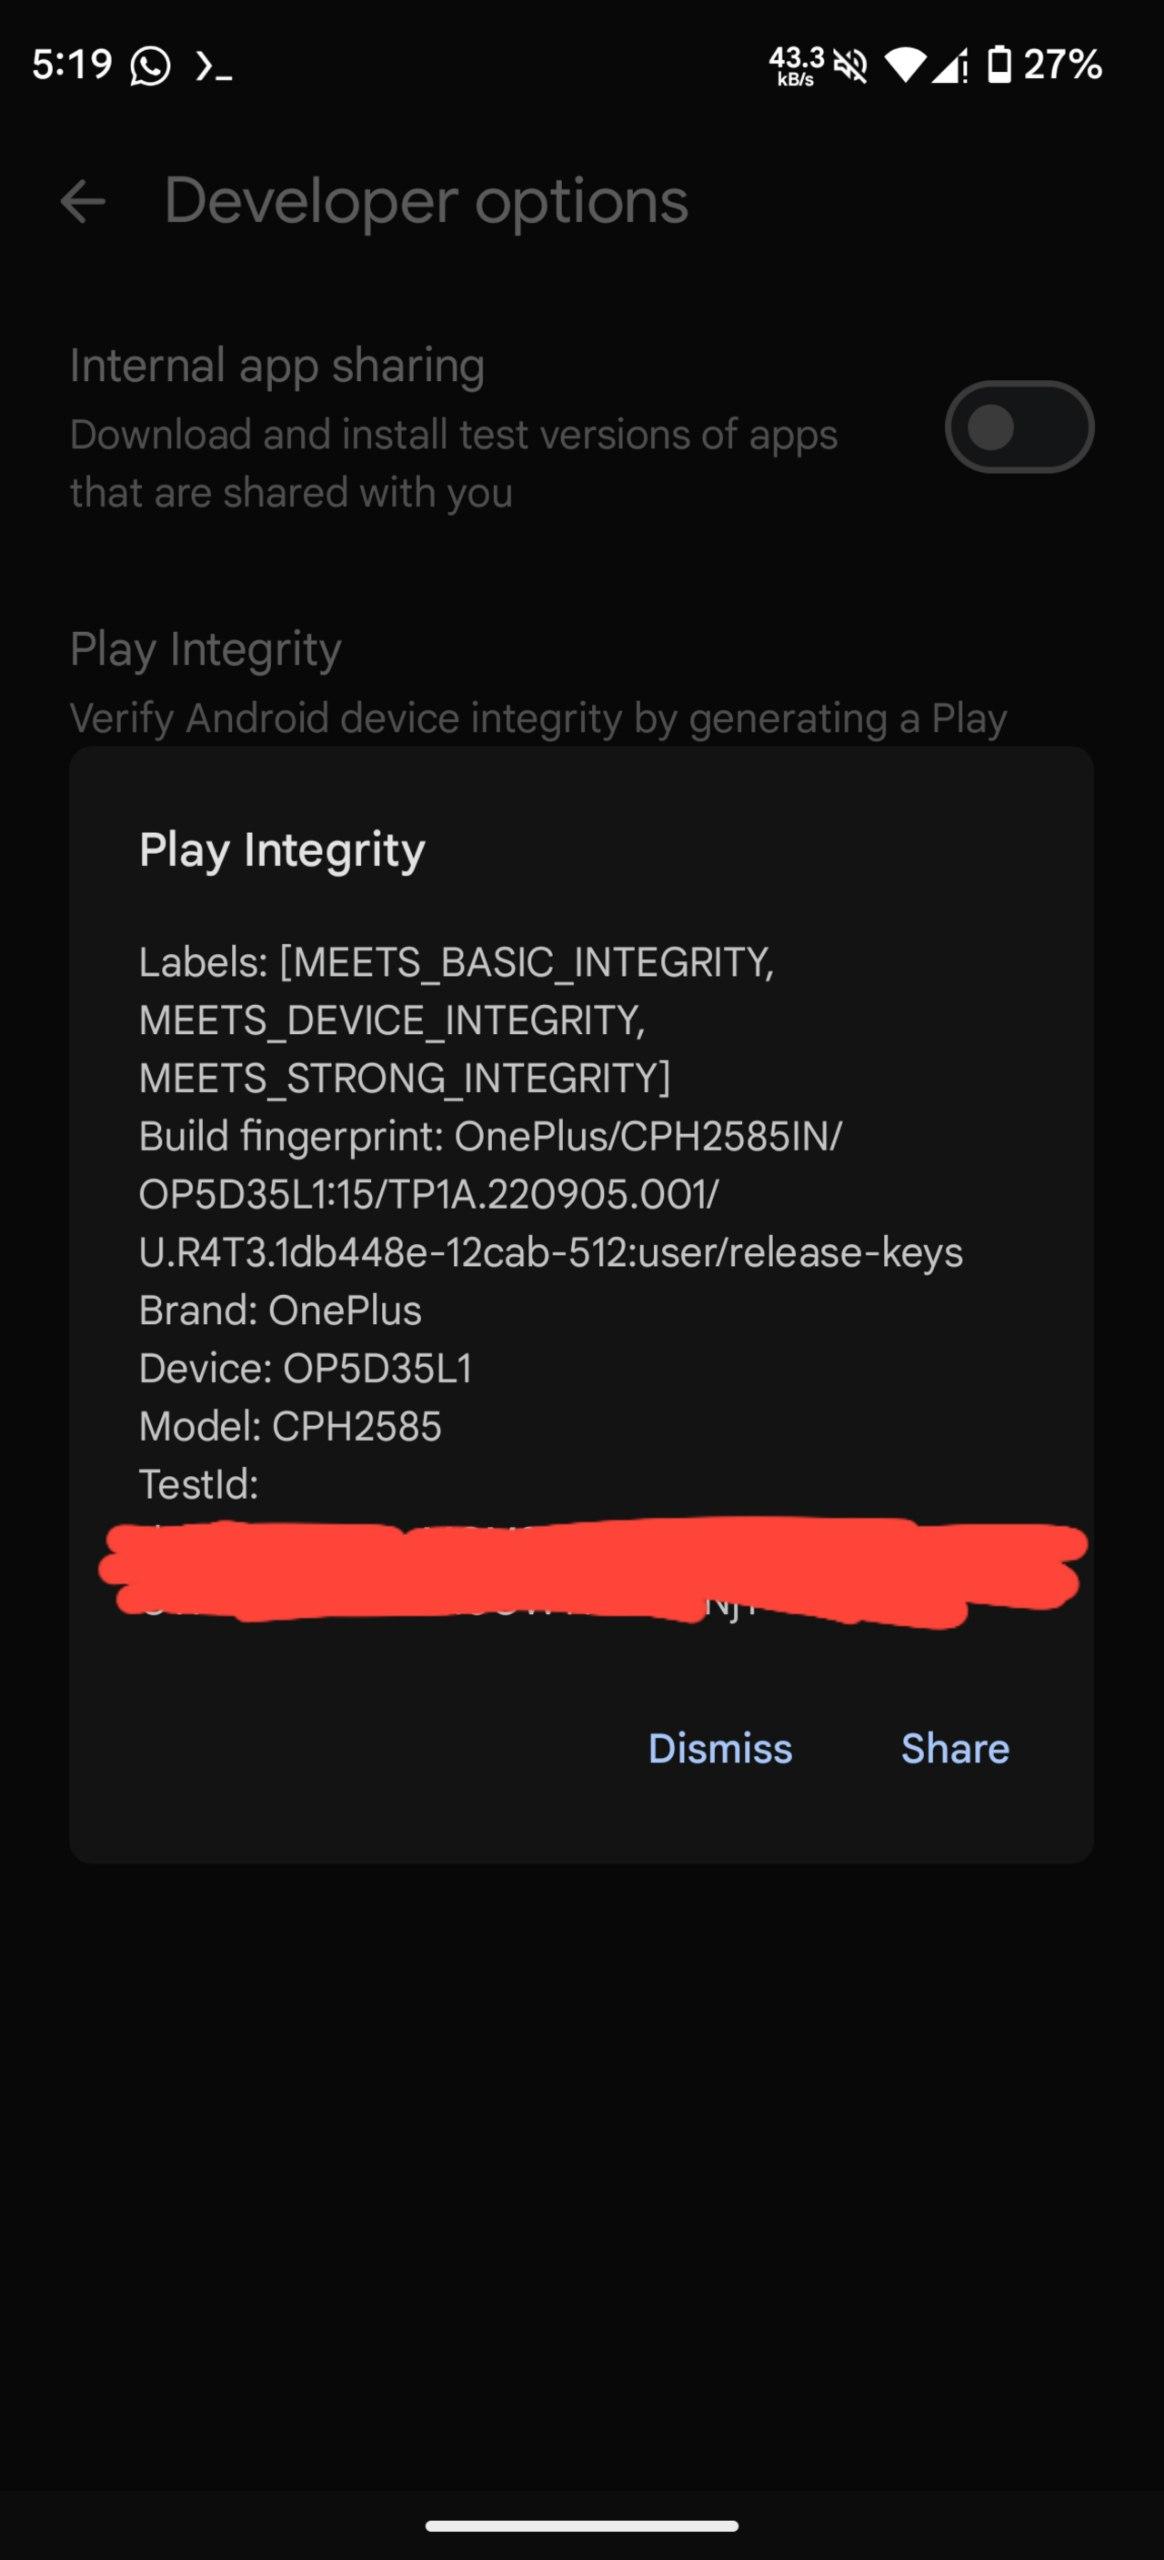Viewport: 1164px width, 2560px height.
Task: Open the Internal app sharing setting
Action: (581, 428)
